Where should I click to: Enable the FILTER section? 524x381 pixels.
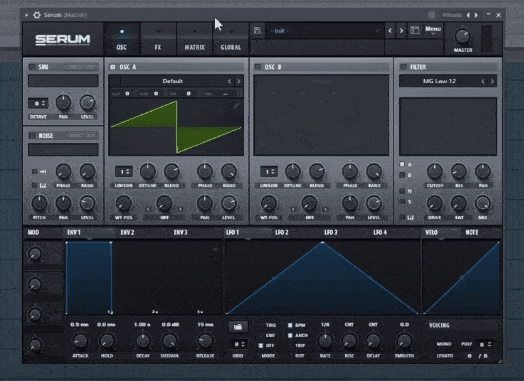point(403,67)
